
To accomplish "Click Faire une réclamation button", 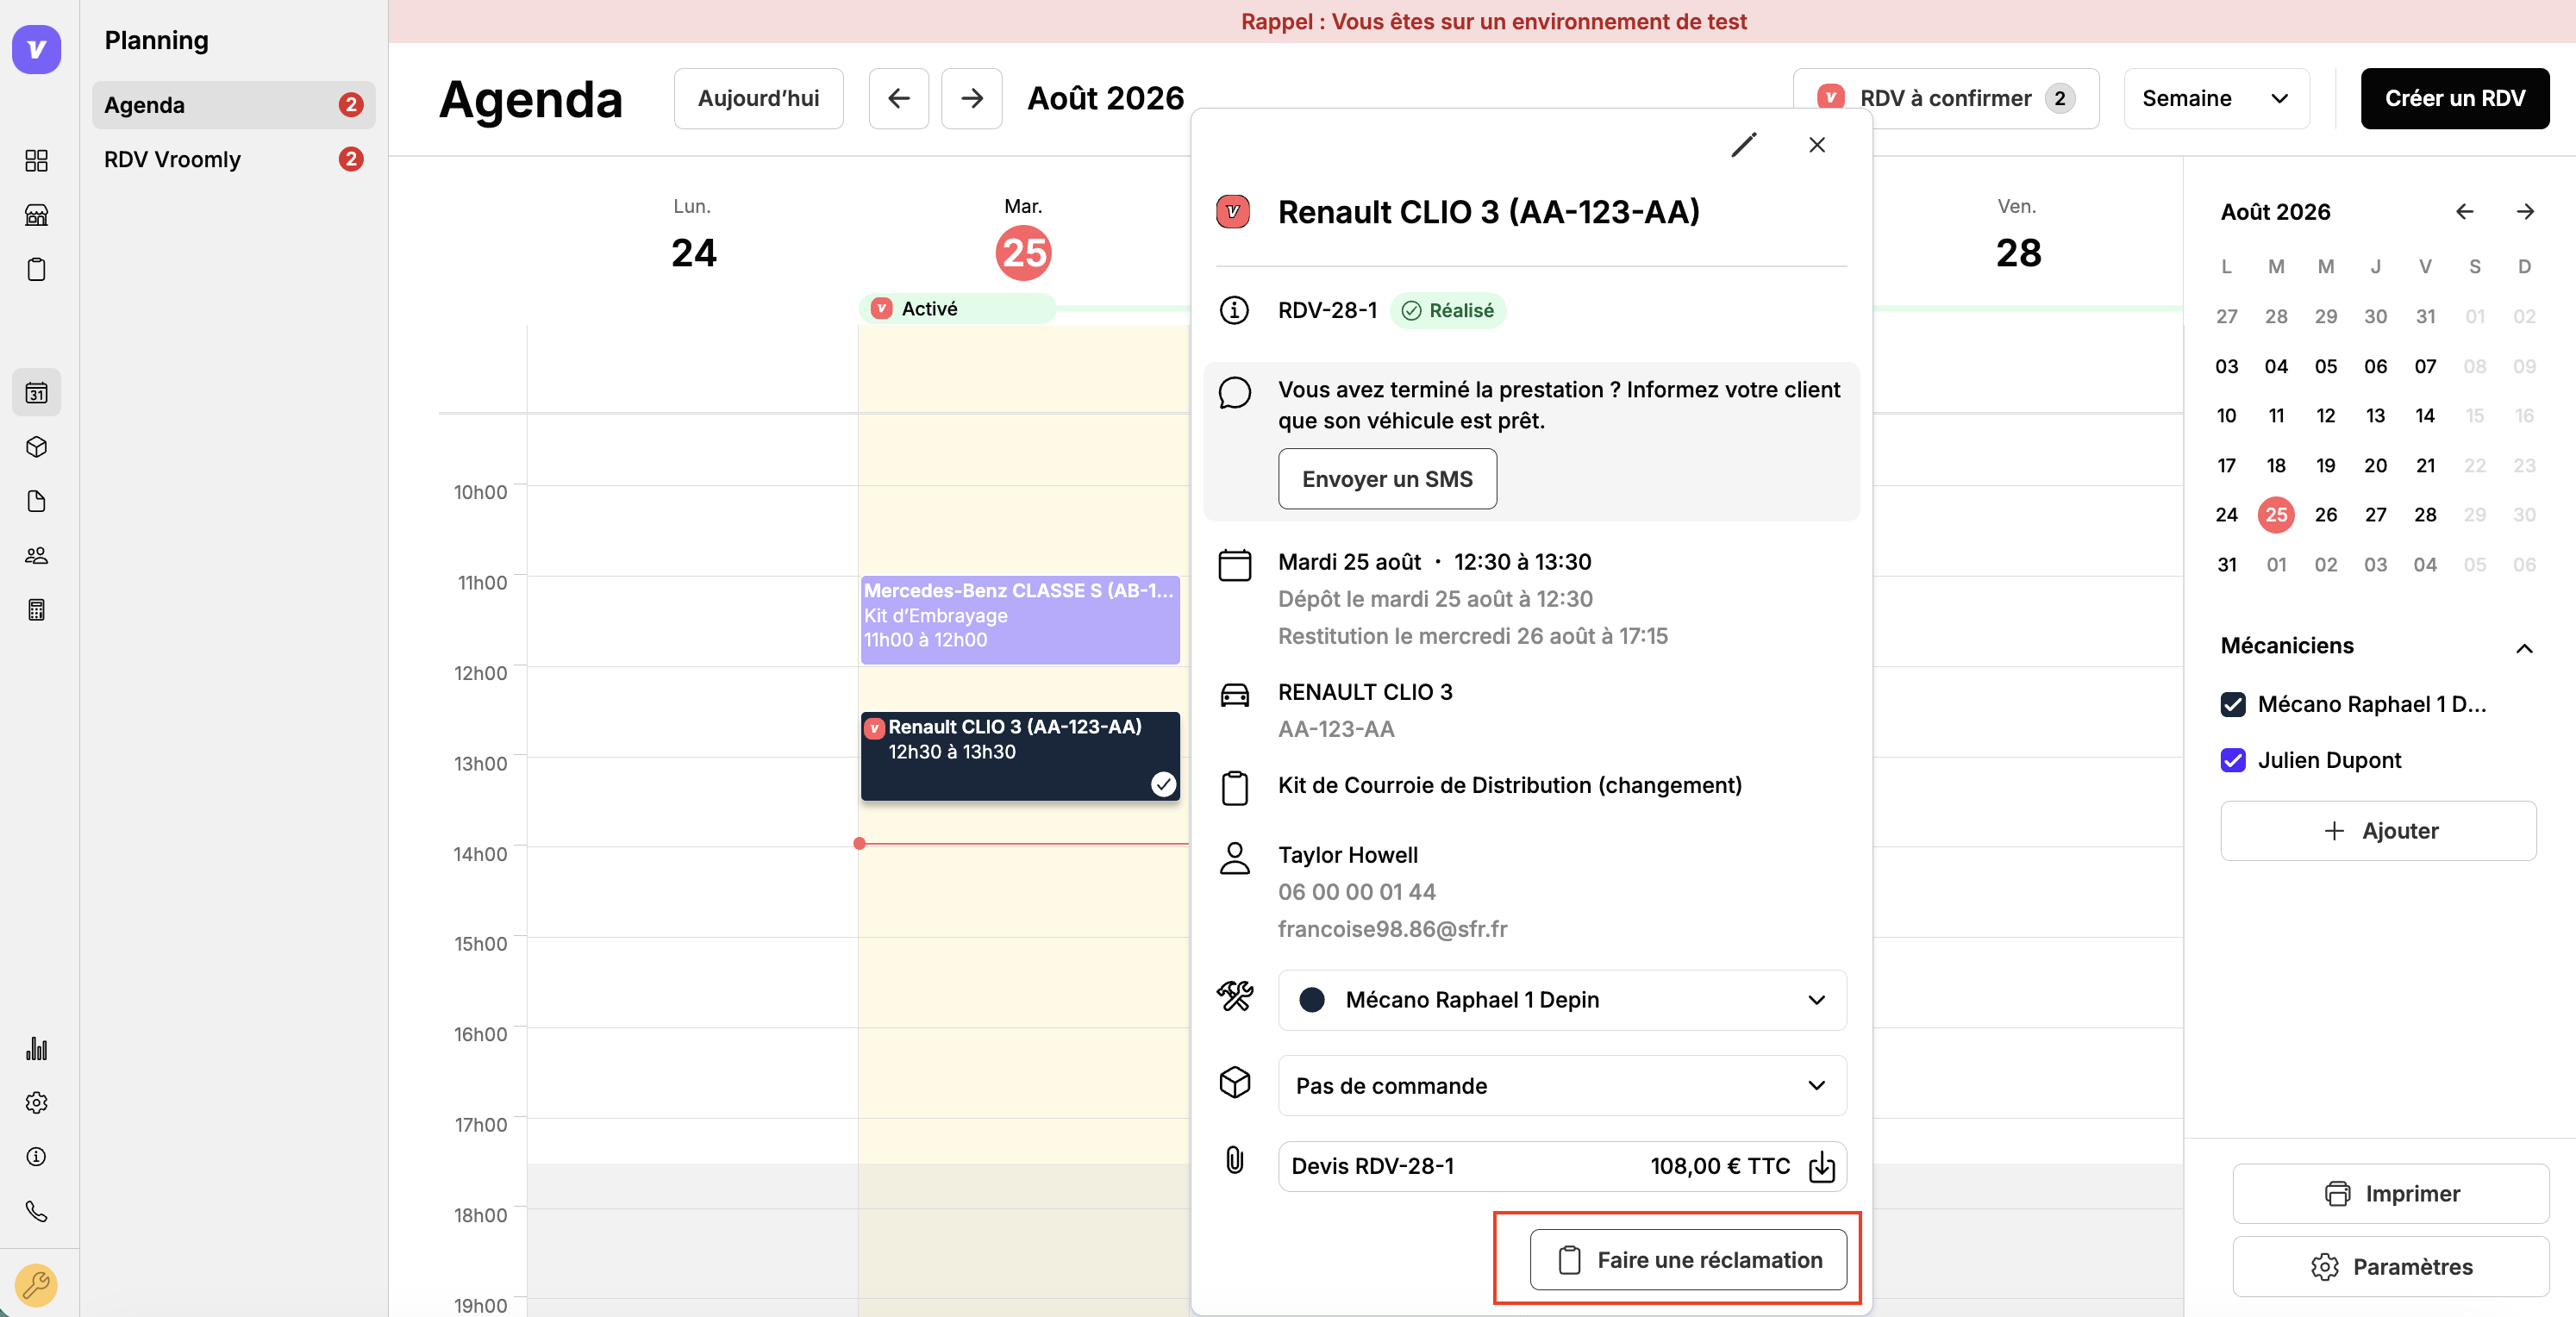I will coord(1687,1259).
